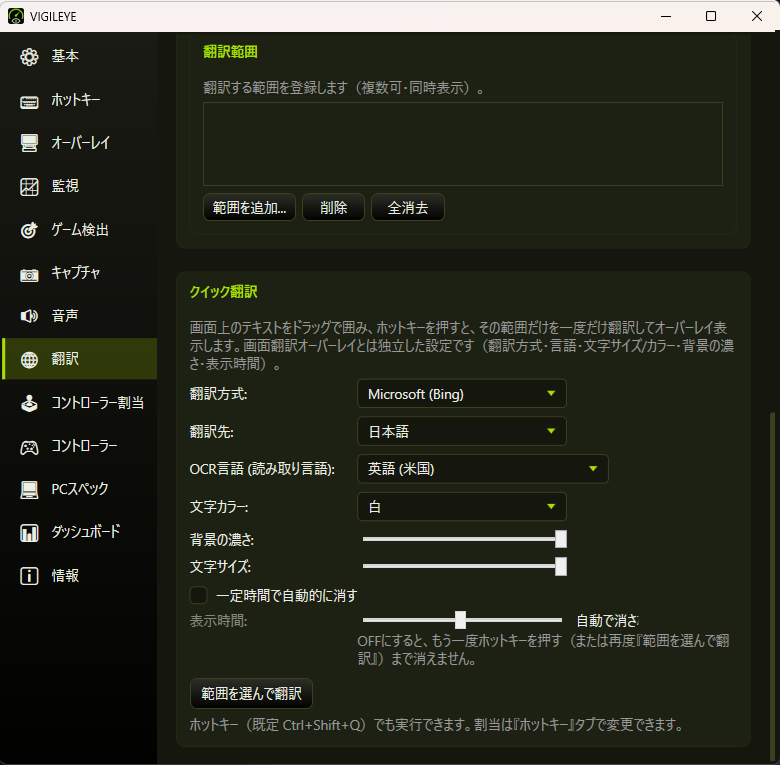Screen dimensions: 780x765
Task: Click the gamepad icon for コントローラー
Action: pyautogui.click(x=29, y=447)
